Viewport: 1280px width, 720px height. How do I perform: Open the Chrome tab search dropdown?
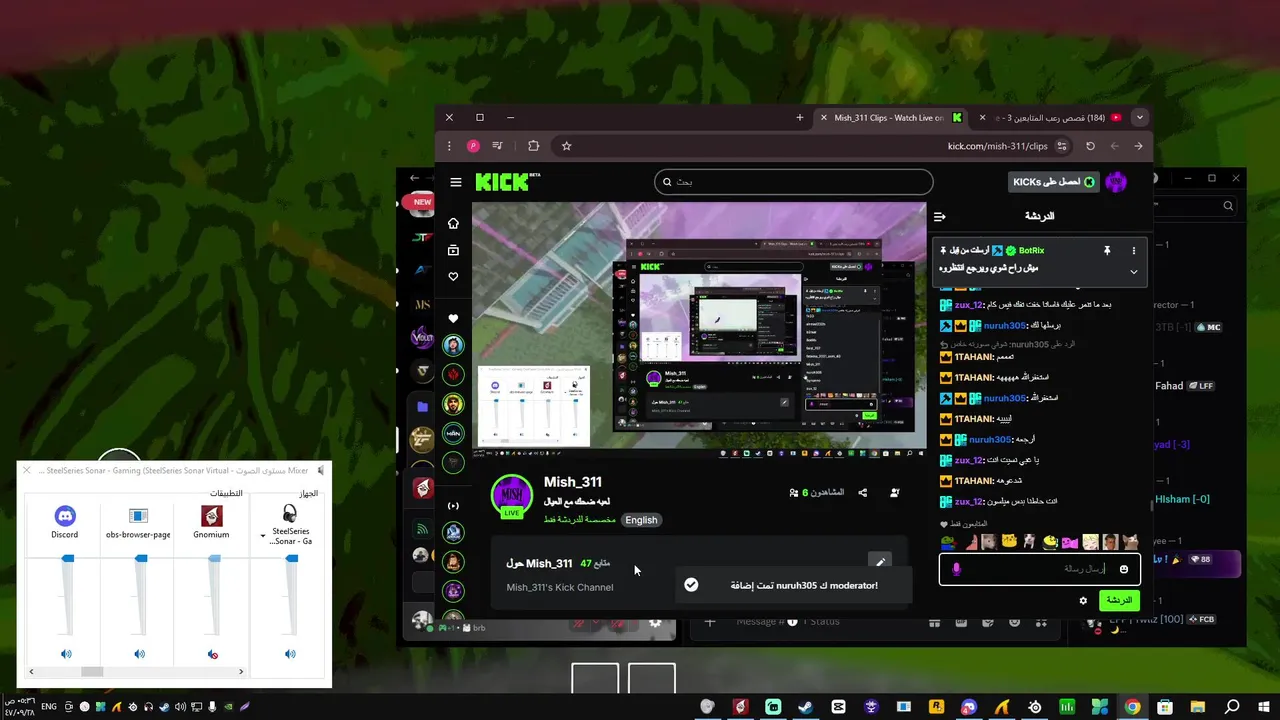click(1139, 117)
